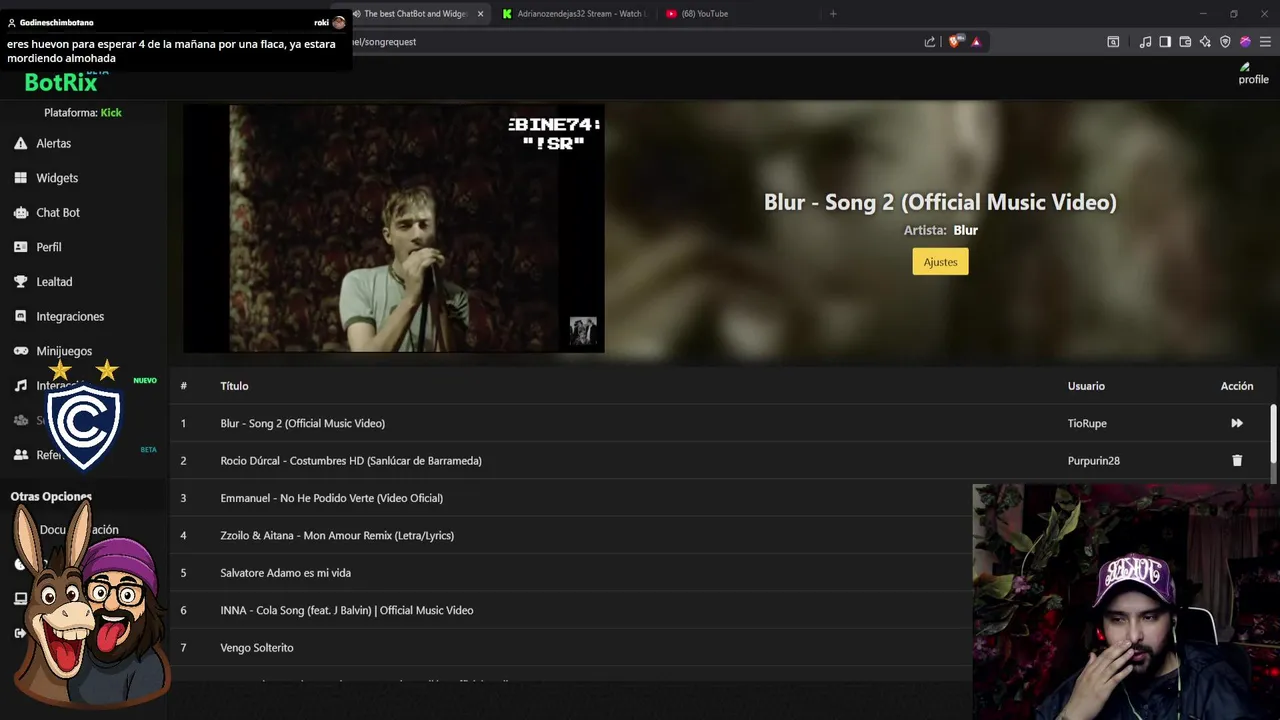The width and height of the screenshot is (1280, 720).
Task: Open the Chat Bot robot icon
Action: (20, 213)
